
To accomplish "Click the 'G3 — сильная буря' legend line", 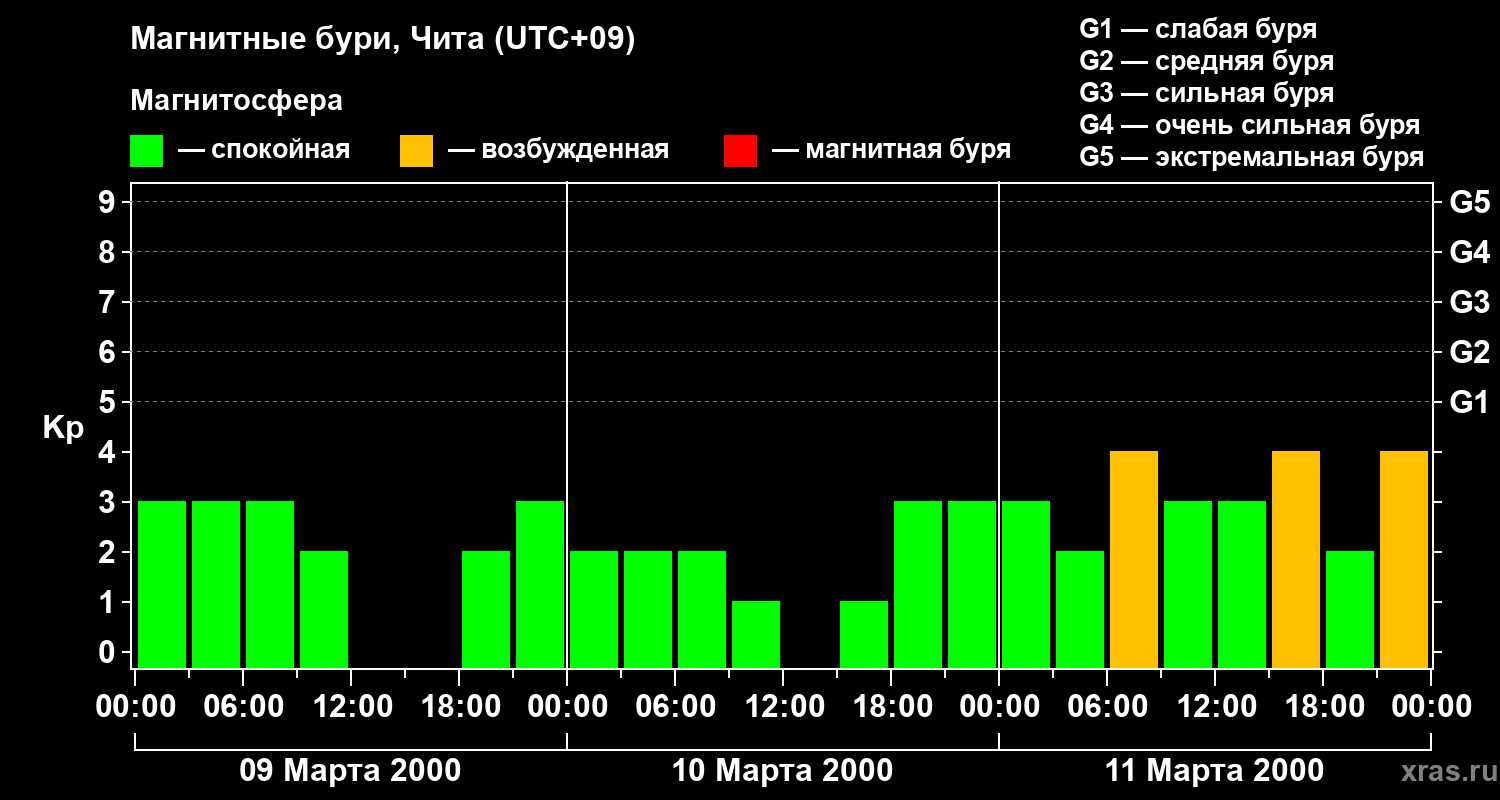I will 1206,93.
